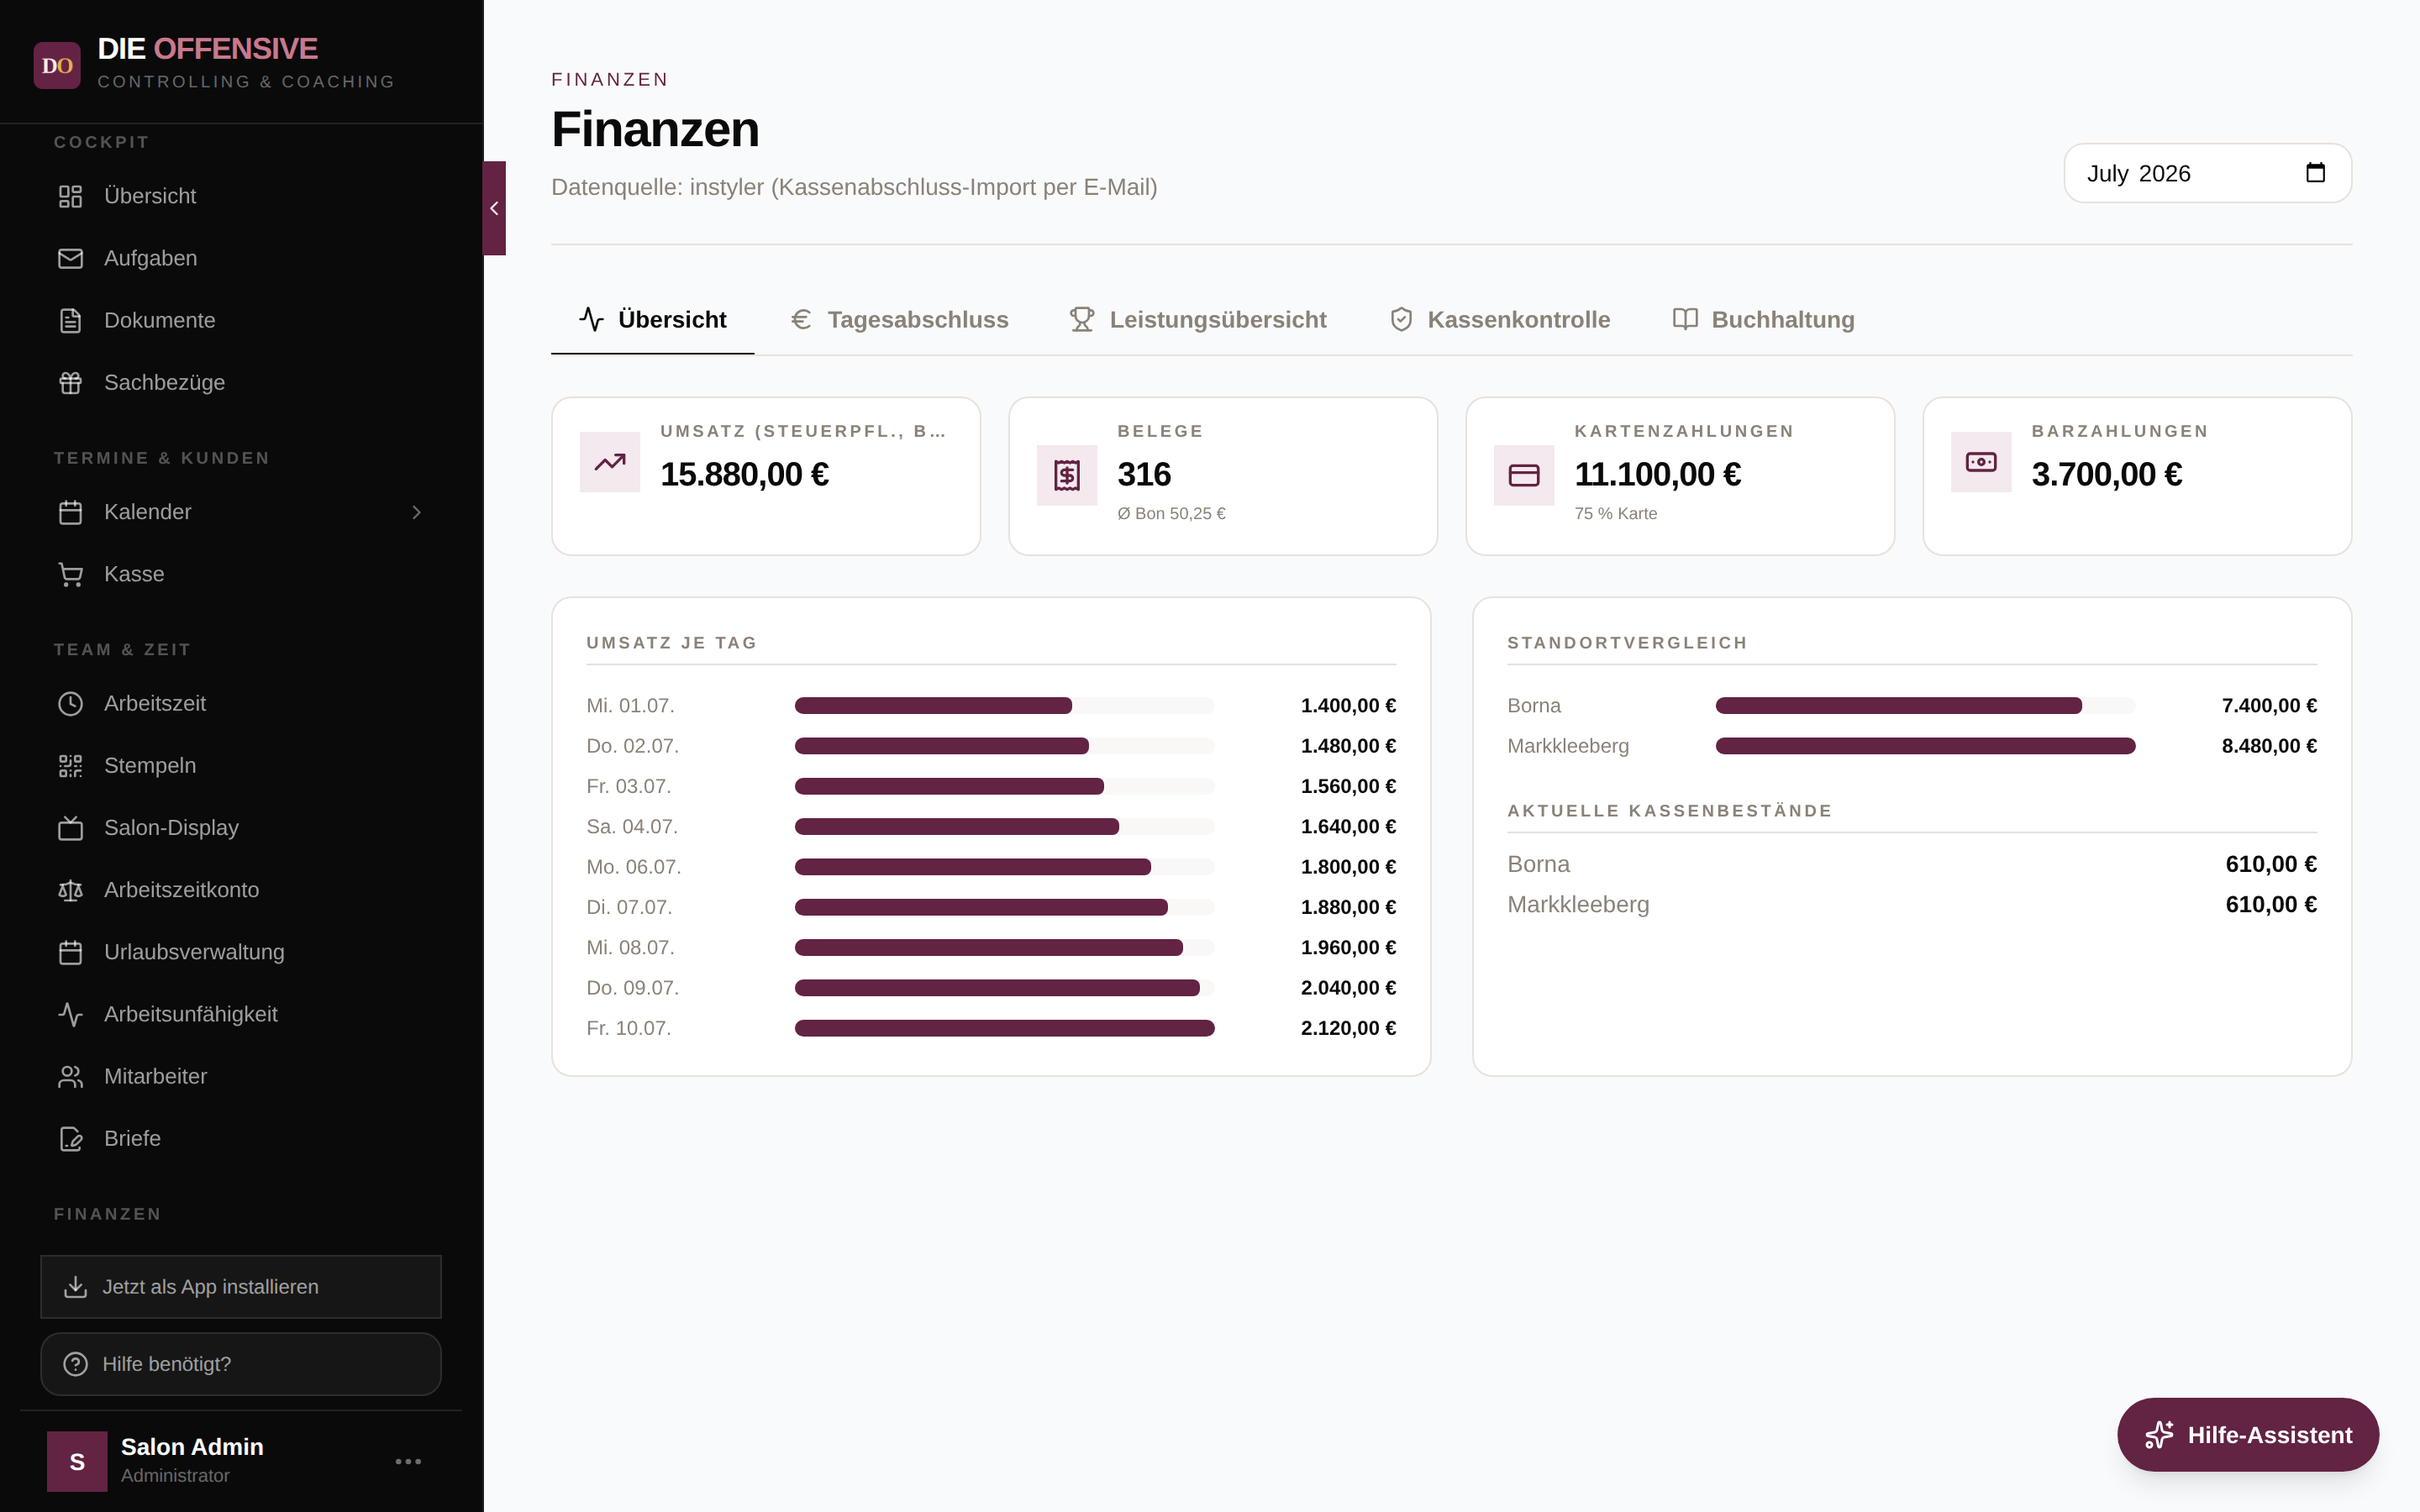This screenshot has width=2420, height=1512.
Task: Collapse the sidebar with the chevron handle
Action: point(494,208)
